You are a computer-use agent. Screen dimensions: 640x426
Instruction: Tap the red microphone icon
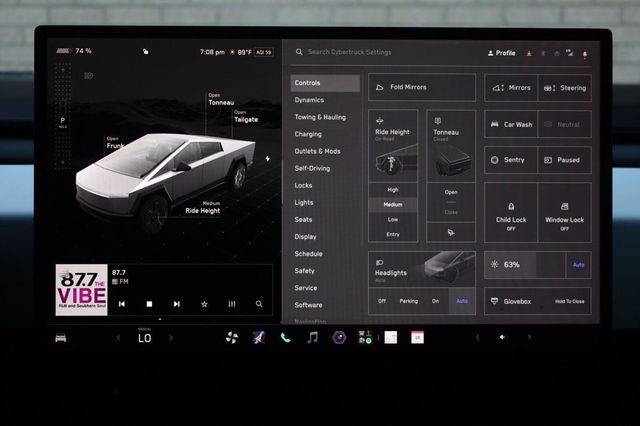click(x=584, y=54)
